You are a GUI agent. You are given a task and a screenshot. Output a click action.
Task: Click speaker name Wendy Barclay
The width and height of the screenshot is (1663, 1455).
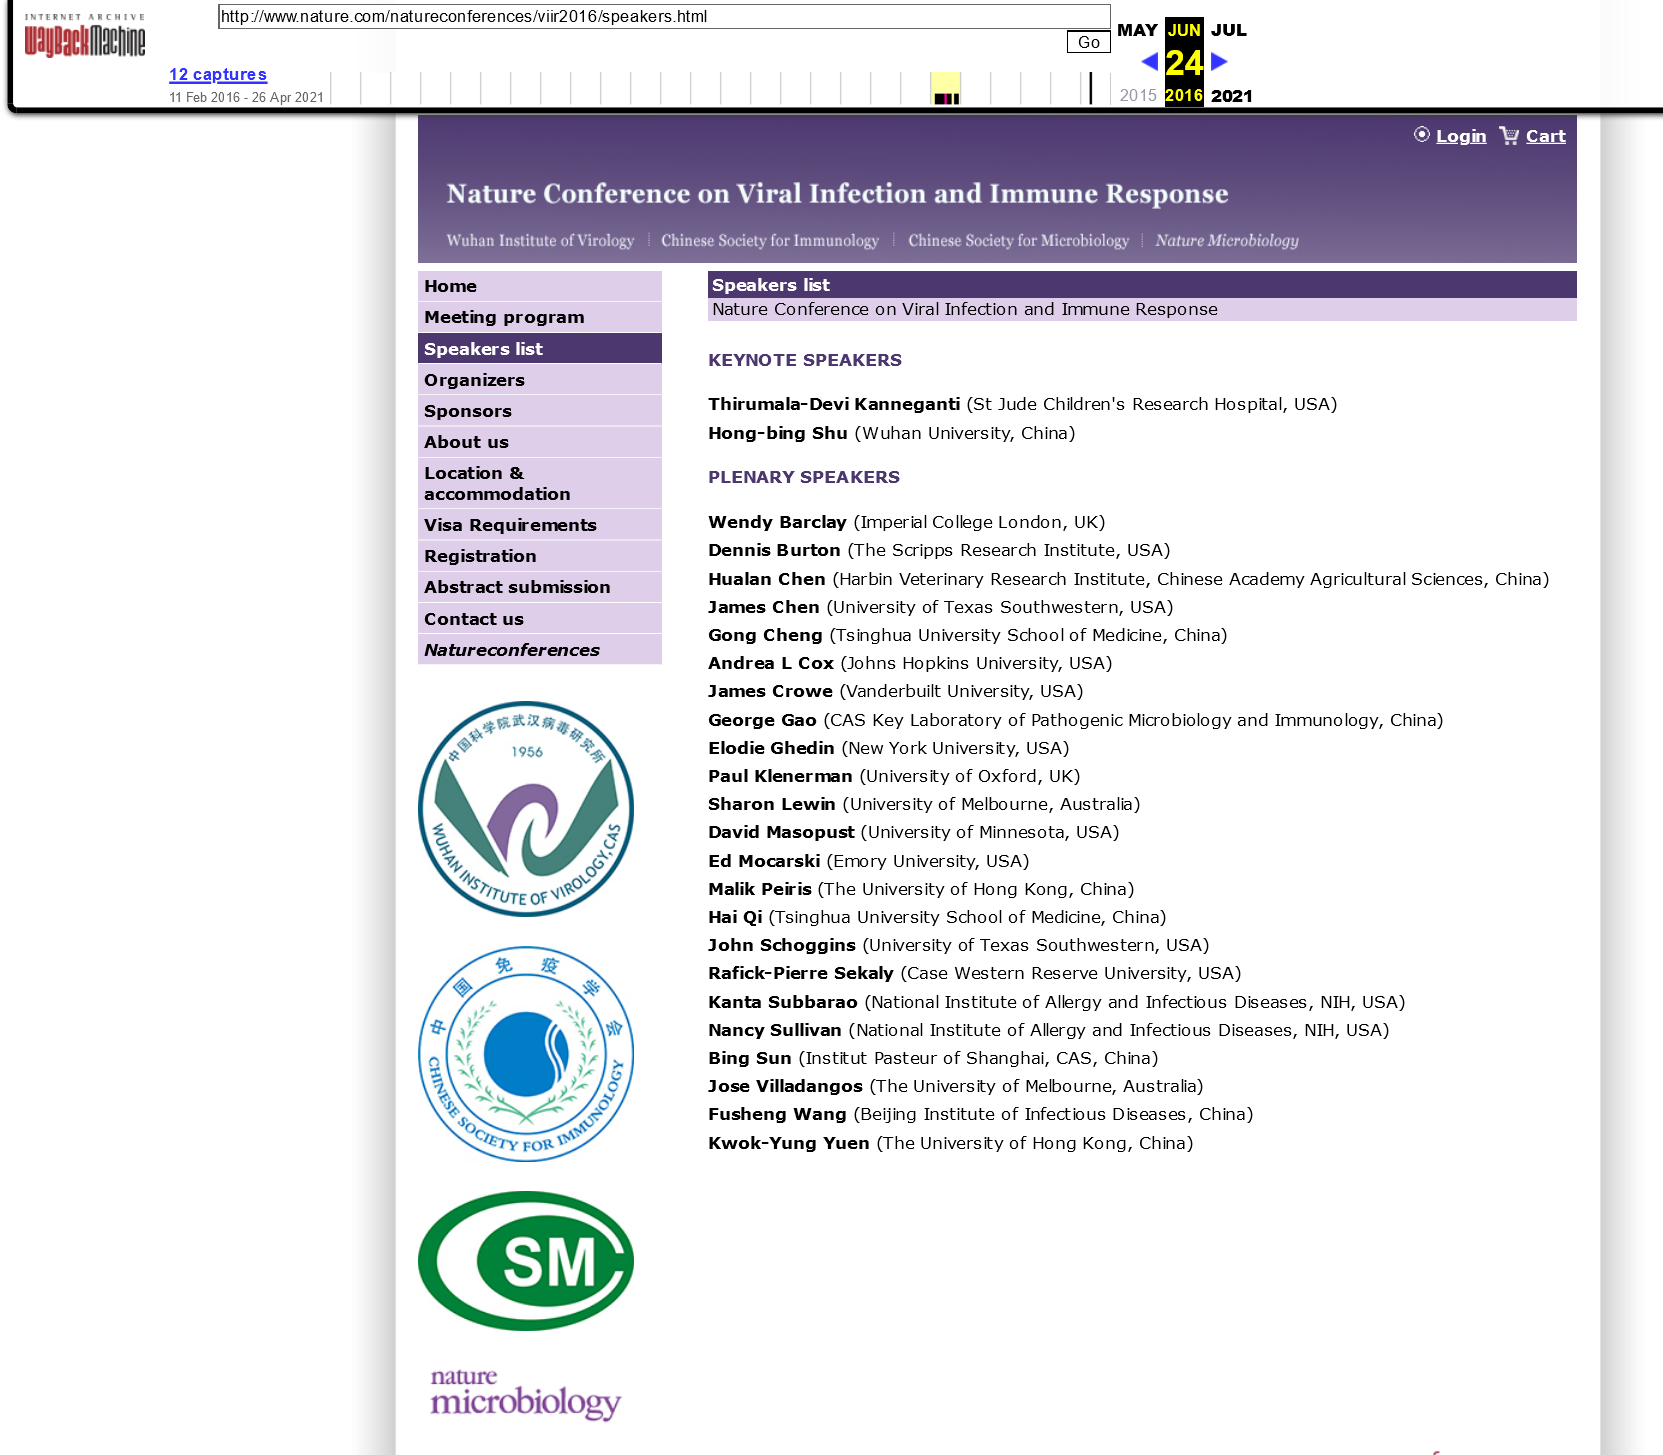(777, 522)
